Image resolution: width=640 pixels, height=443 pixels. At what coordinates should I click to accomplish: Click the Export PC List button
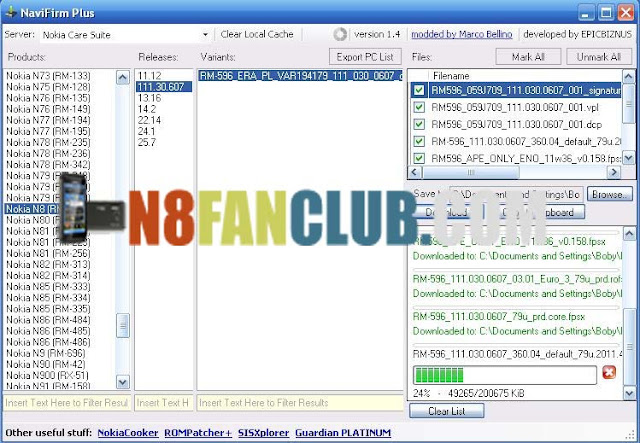365,57
